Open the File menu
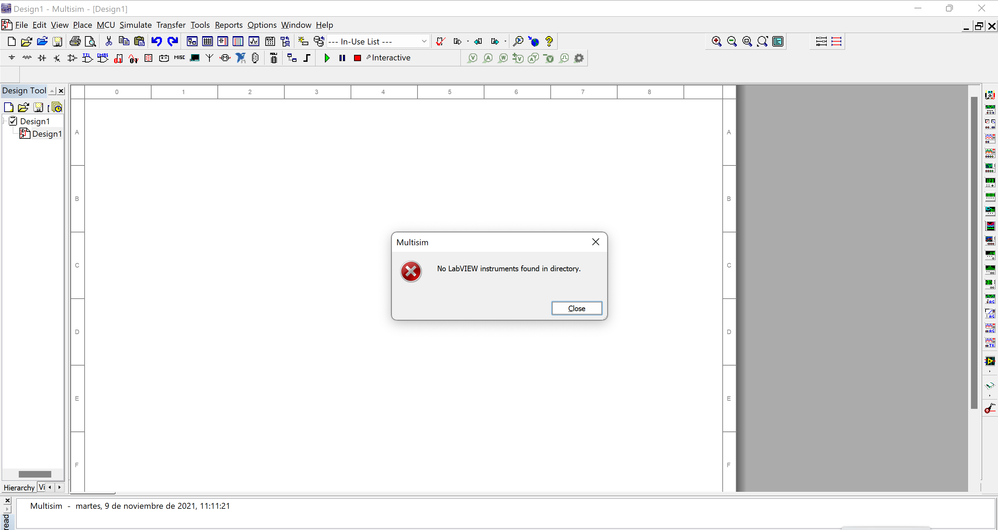Screen dimensions: 998x530 click(x=21, y=25)
